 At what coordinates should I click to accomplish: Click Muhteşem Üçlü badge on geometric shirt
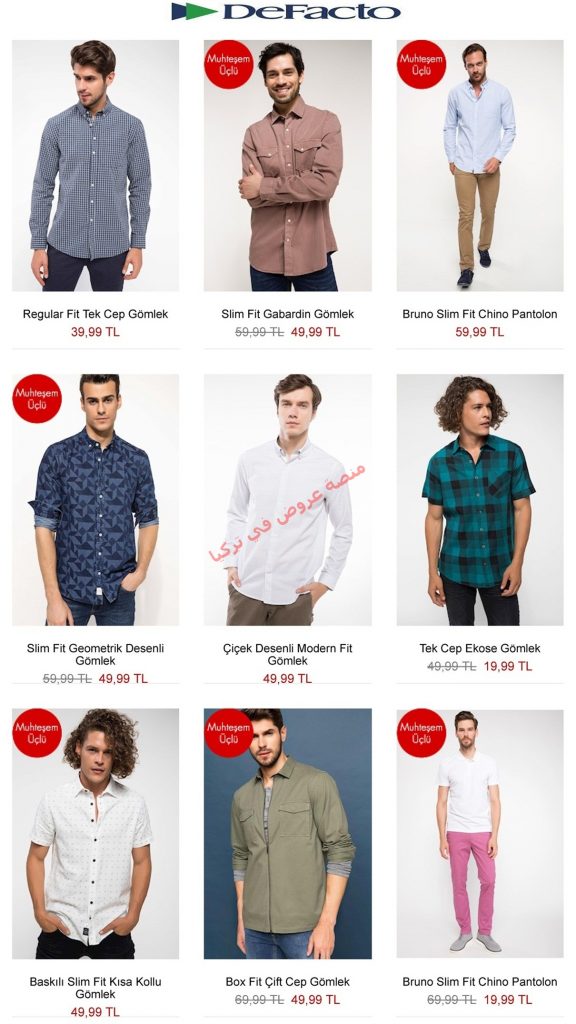[x=37, y=398]
